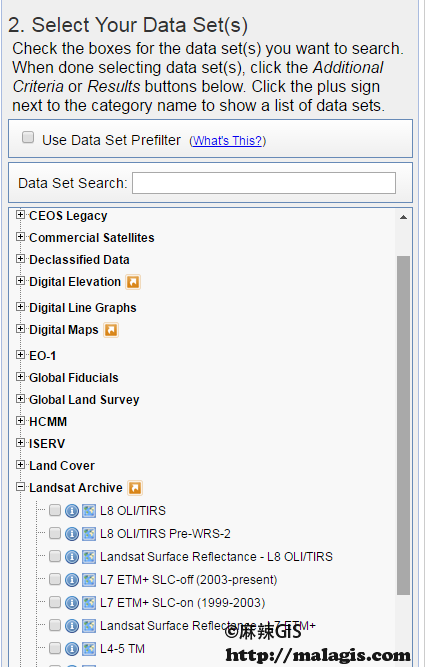The image size is (425, 667).
Task: Click the Data Set Search field
Action: (x=264, y=183)
